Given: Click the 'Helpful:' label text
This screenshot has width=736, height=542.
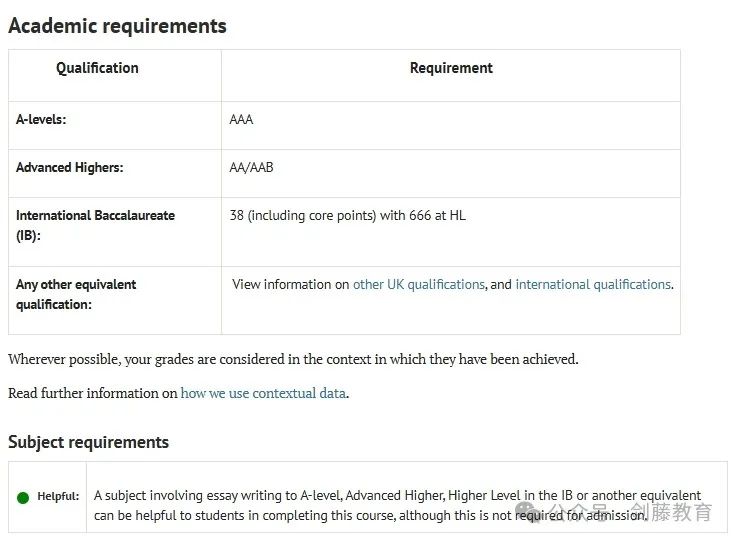Looking at the screenshot, I should [x=58, y=496].
